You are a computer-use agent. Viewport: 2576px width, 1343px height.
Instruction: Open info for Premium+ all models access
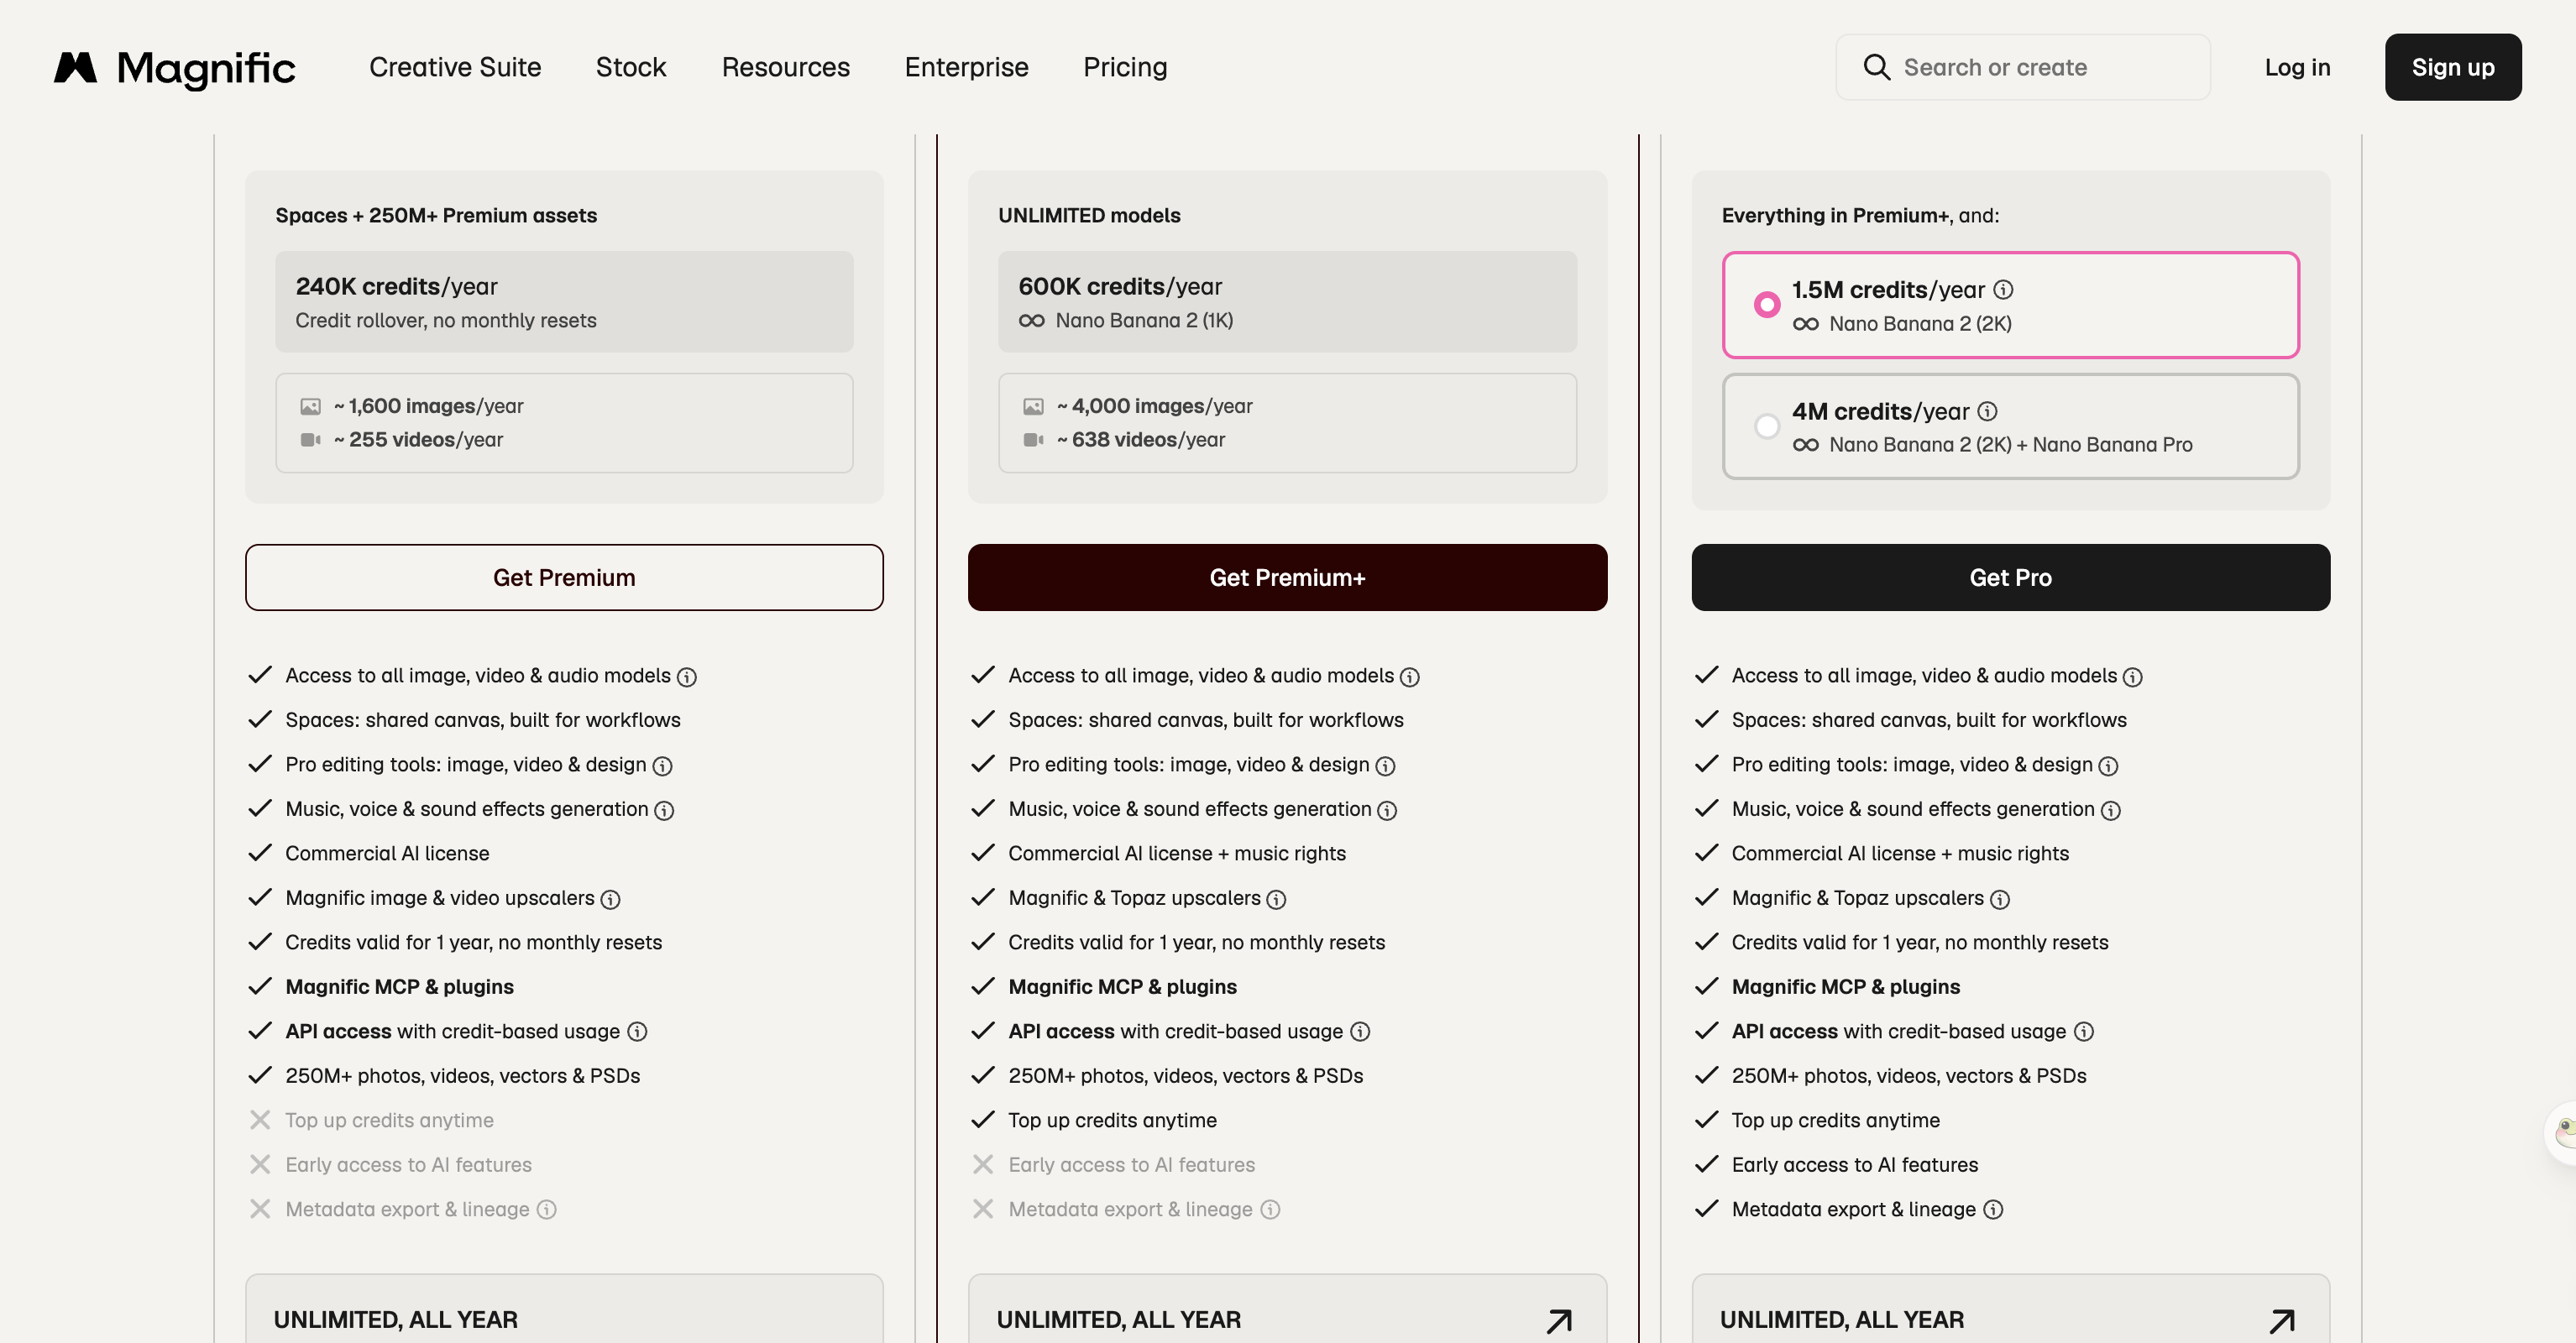(x=1410, y=677)
